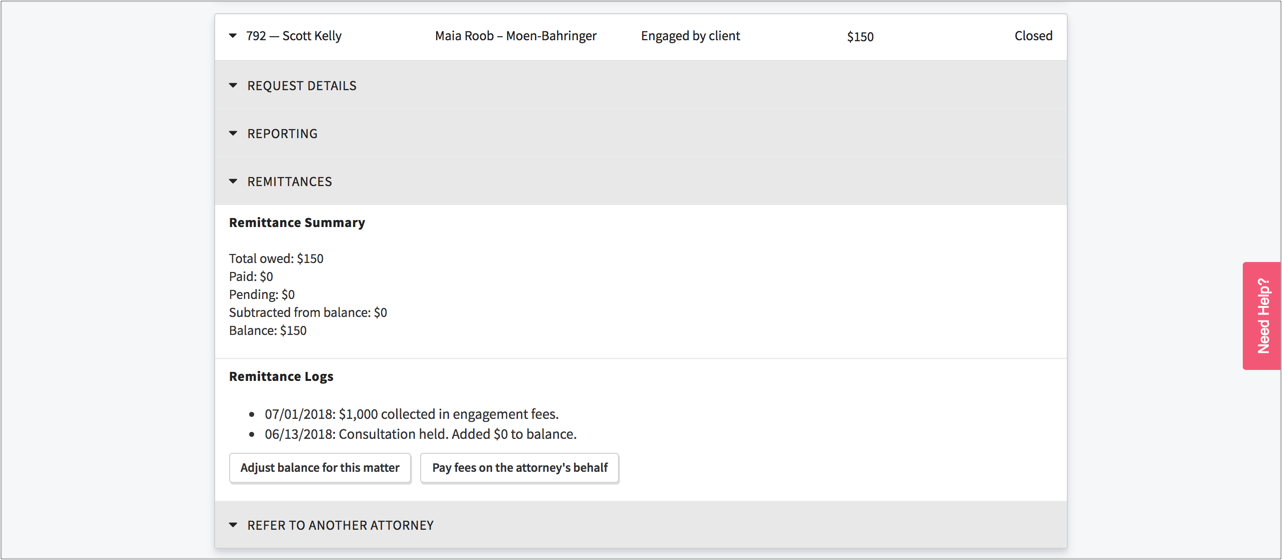Image resolution: width=1282 pixels, height=560 pixels.
Task: Click Pay fees on the attorney's behalf
Action: [519, 468]
